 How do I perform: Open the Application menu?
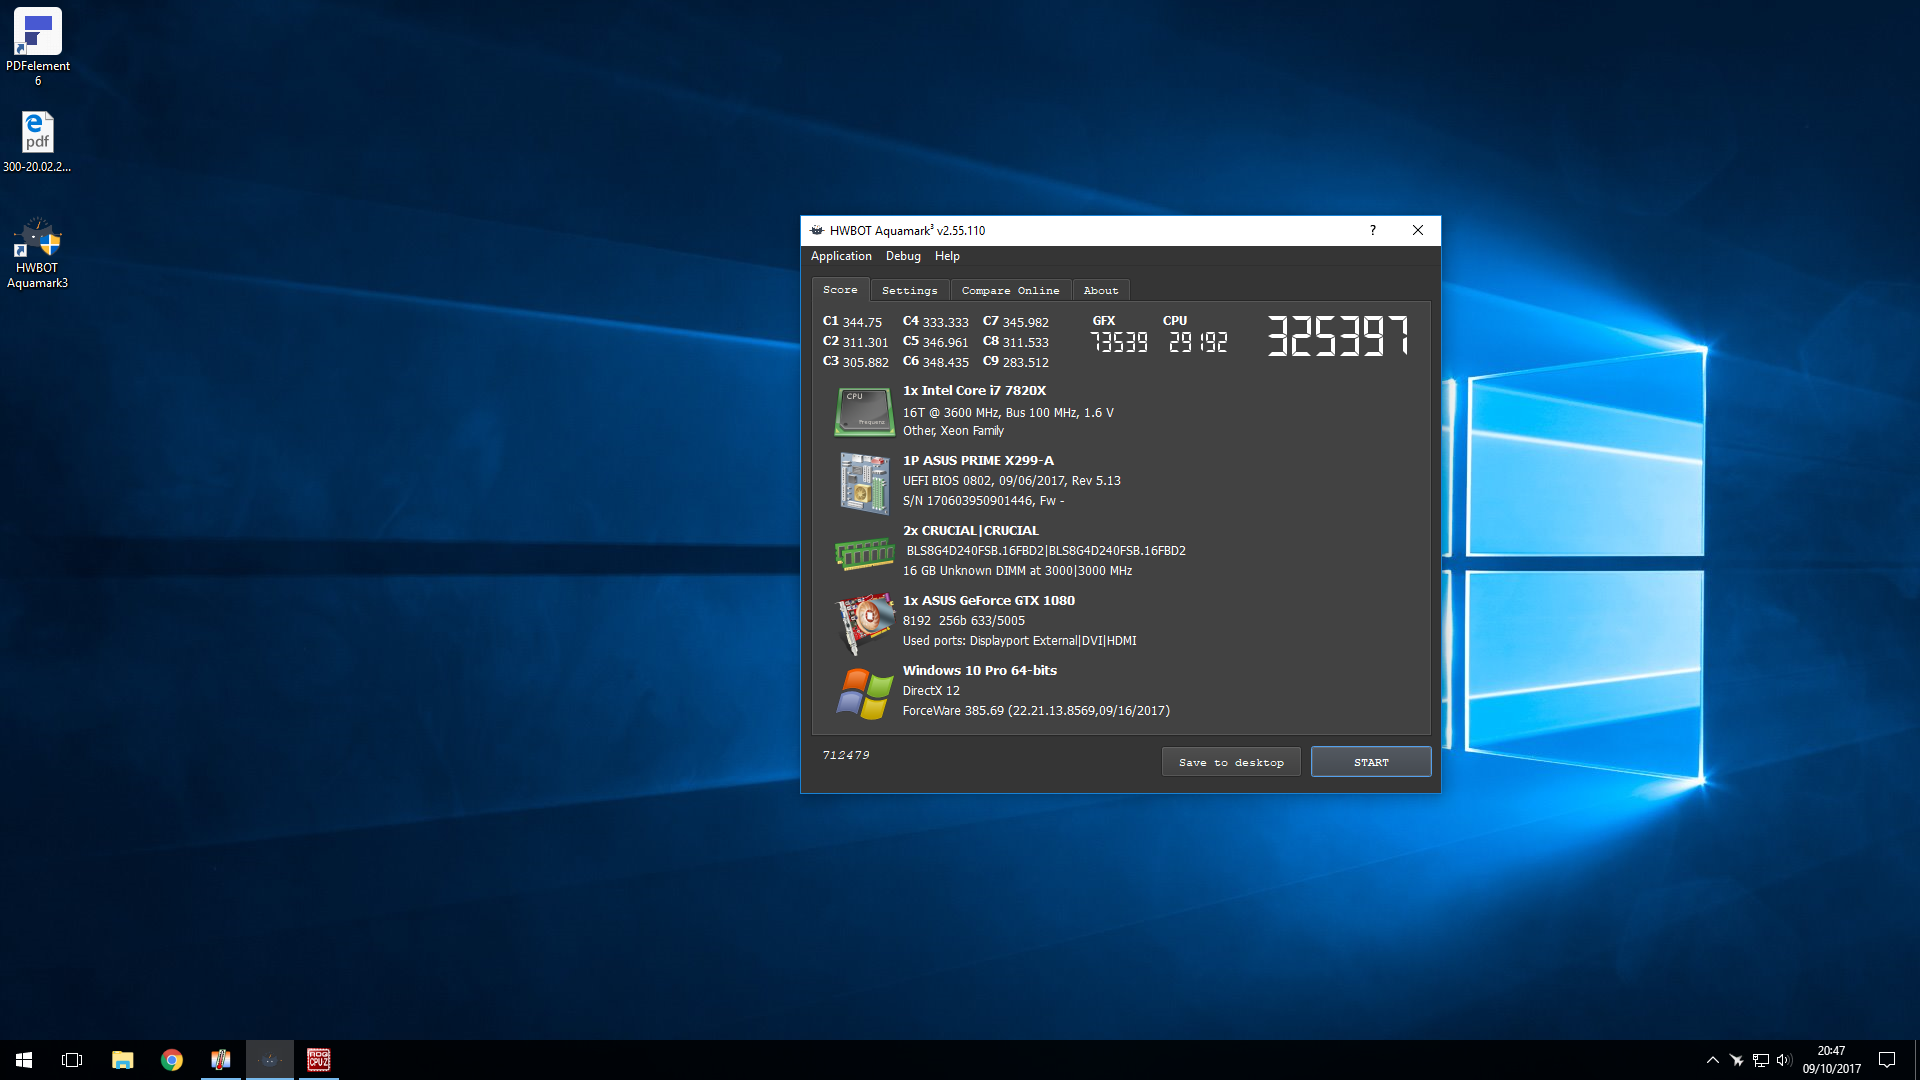click(841, 256)
